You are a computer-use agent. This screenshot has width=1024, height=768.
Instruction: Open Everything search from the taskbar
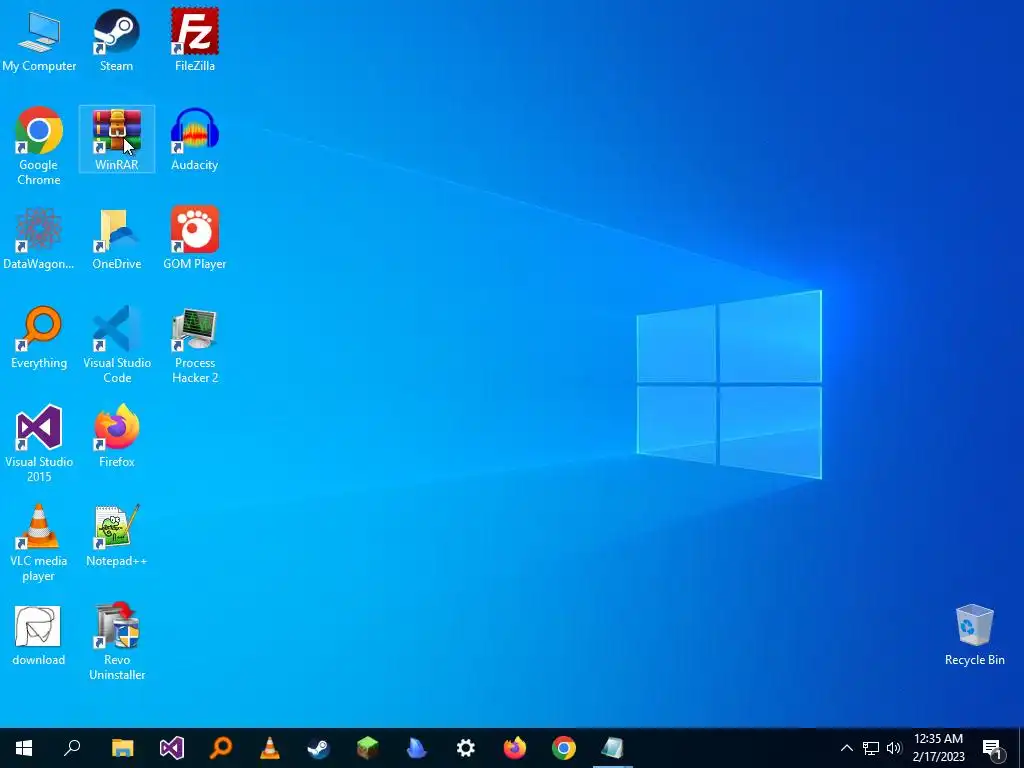pyautogui.click(x=221, y=748)
